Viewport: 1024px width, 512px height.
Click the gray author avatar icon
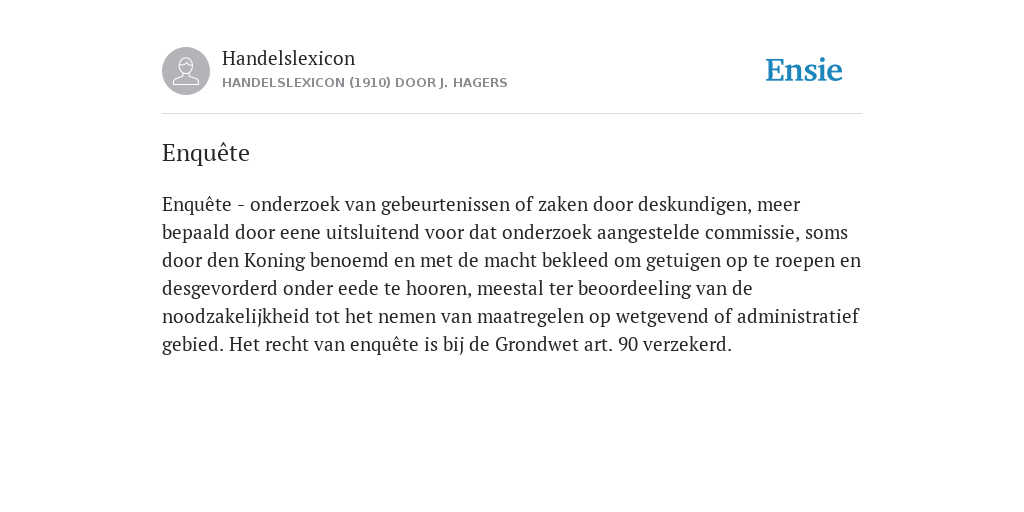(x=186, y=71)
